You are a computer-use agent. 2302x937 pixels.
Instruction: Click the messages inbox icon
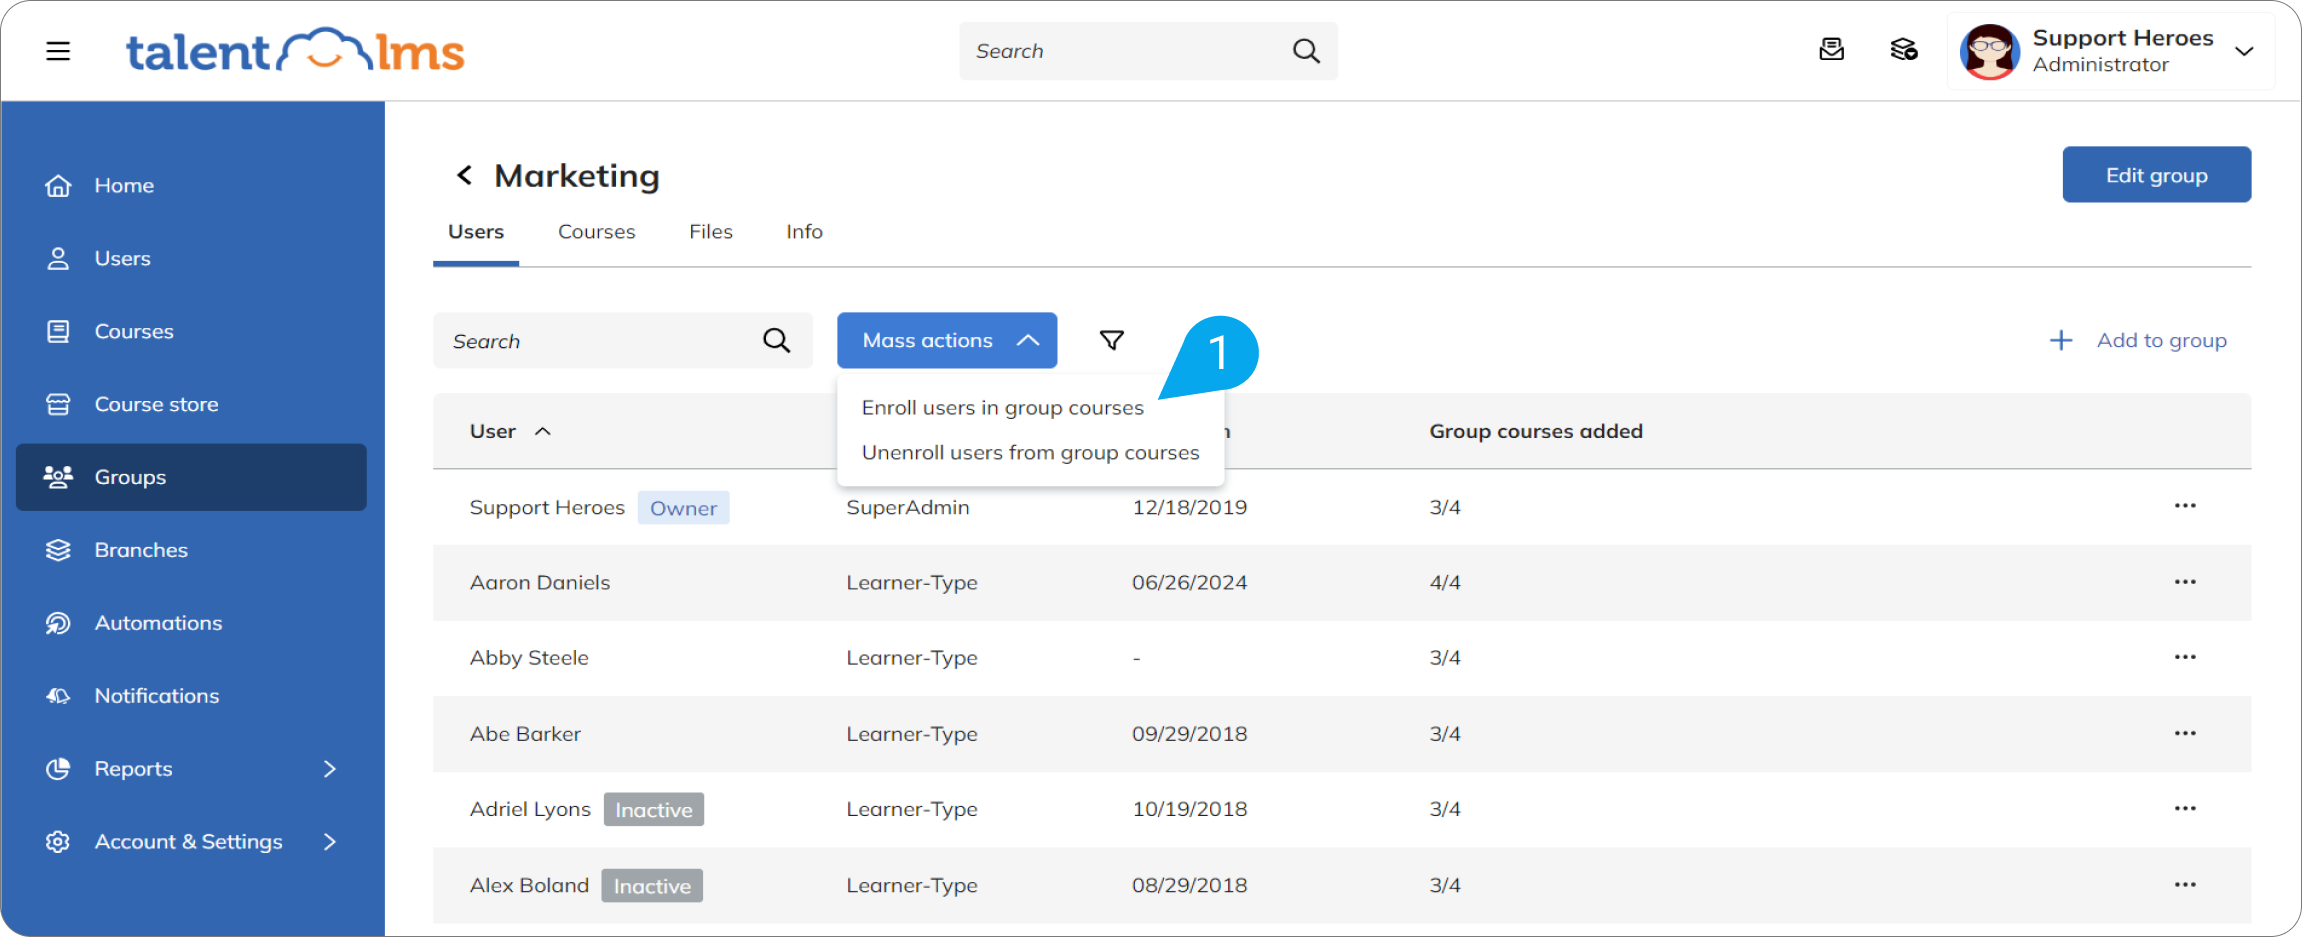click(1831, 49)
